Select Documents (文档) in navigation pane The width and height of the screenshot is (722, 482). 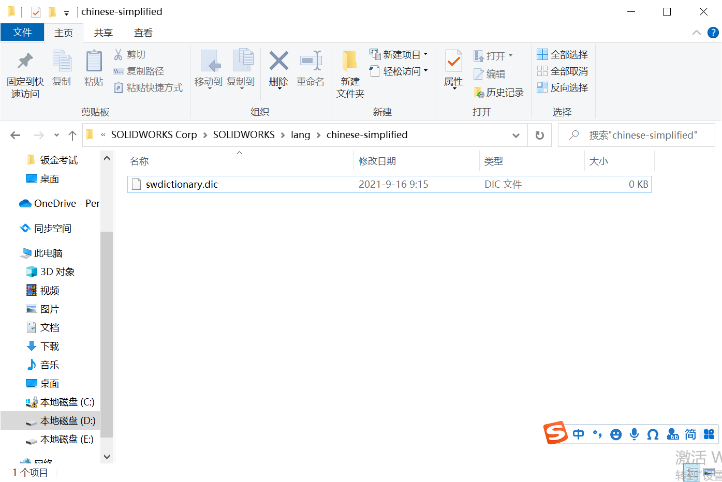point(43,327)
